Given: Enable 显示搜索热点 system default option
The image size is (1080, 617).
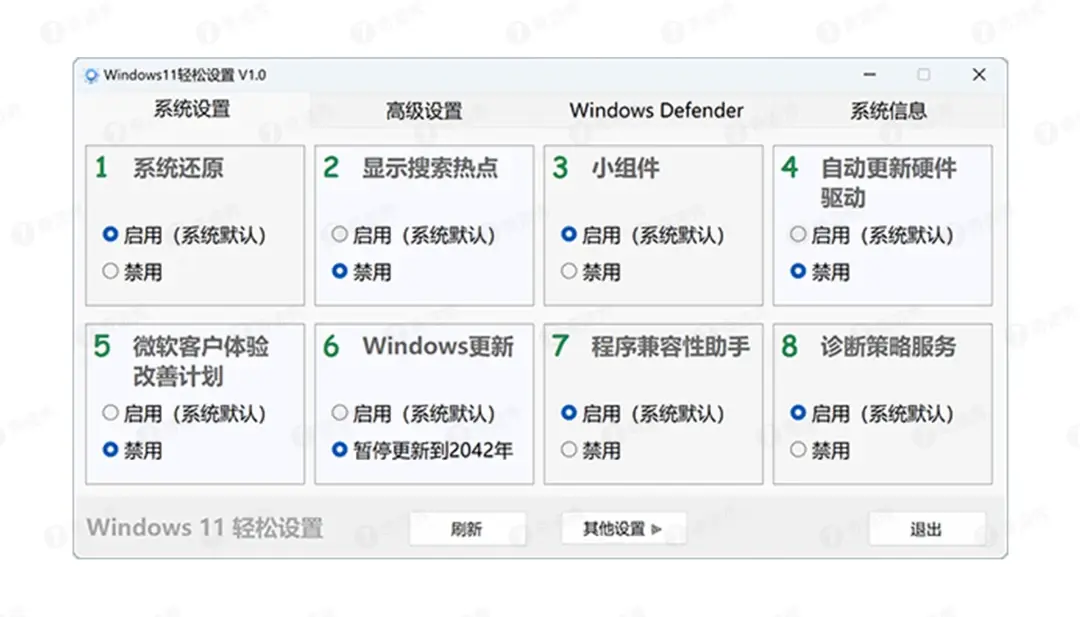Looking at the screenshot, I should tap(340, 235).
